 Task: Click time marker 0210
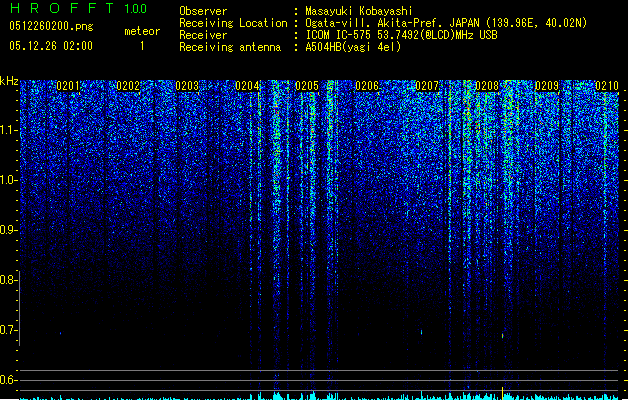[x=607, y=86]
